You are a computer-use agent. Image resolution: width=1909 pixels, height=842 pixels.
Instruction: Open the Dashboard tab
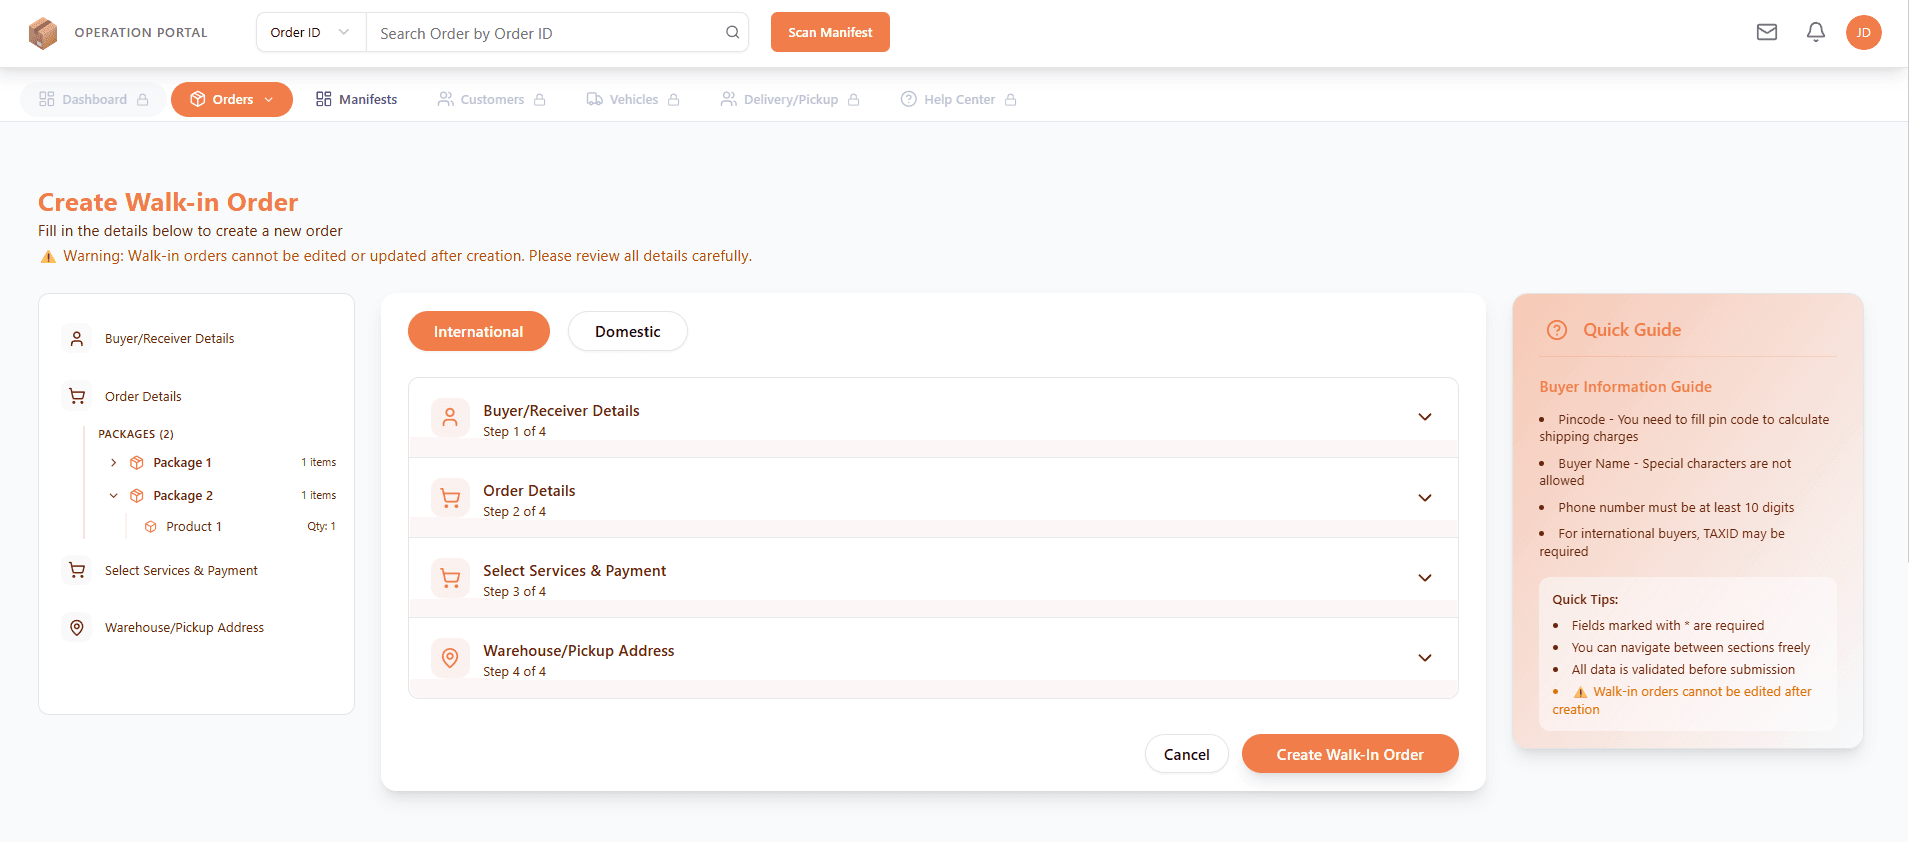[x=94, y=99]
